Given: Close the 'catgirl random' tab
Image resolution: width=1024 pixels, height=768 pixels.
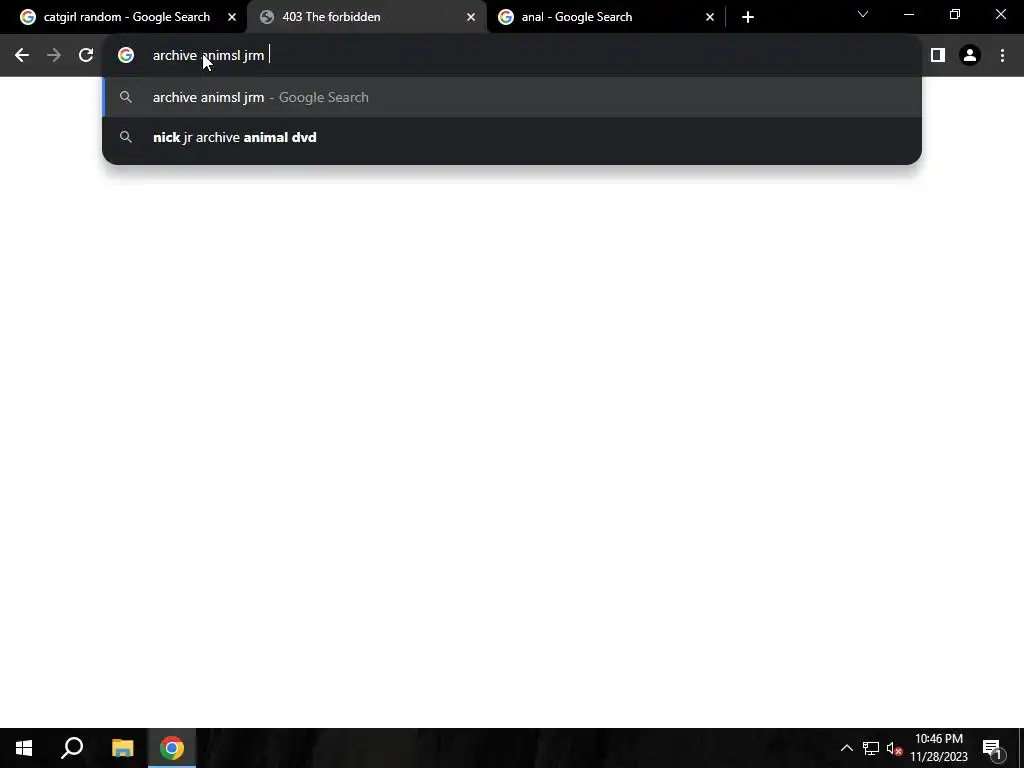Looking at the screenshot, I should pos(232,17).
